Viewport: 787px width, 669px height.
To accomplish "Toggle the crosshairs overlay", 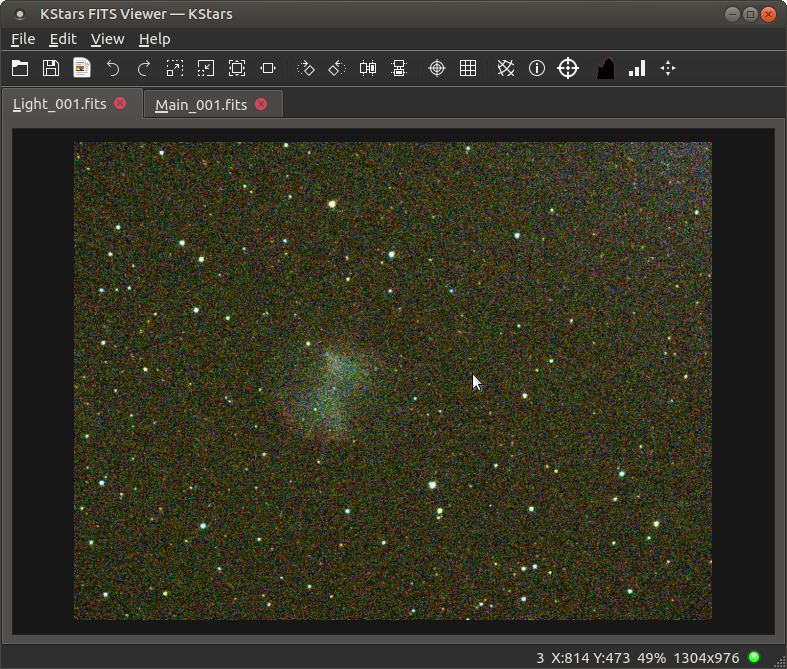I will pyautogui.click(x=437, y=68).
